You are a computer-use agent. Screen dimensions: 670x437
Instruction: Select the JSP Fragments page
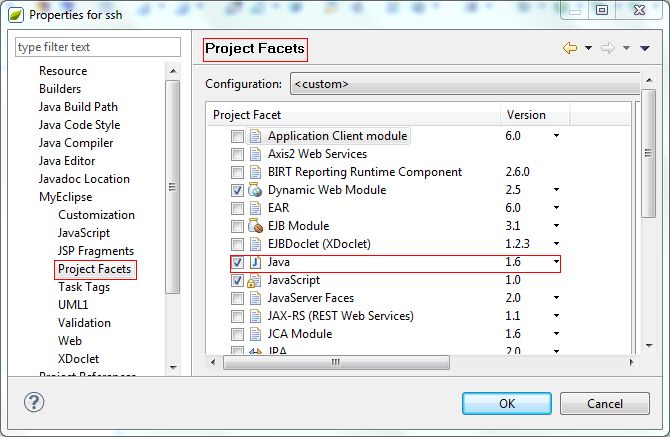point(96,251)
